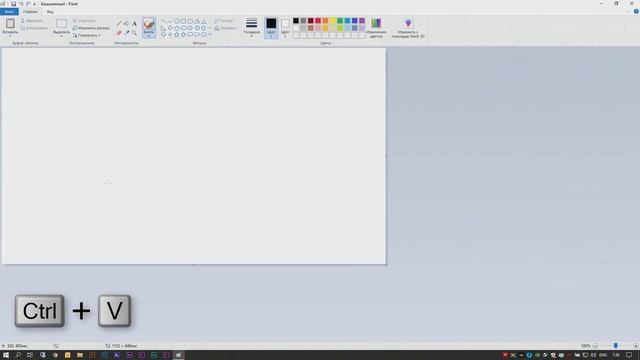Viewport: 640px width, 360px height.
Task: Switch to the View ribbon tab
Action: [x=50, y=12]
